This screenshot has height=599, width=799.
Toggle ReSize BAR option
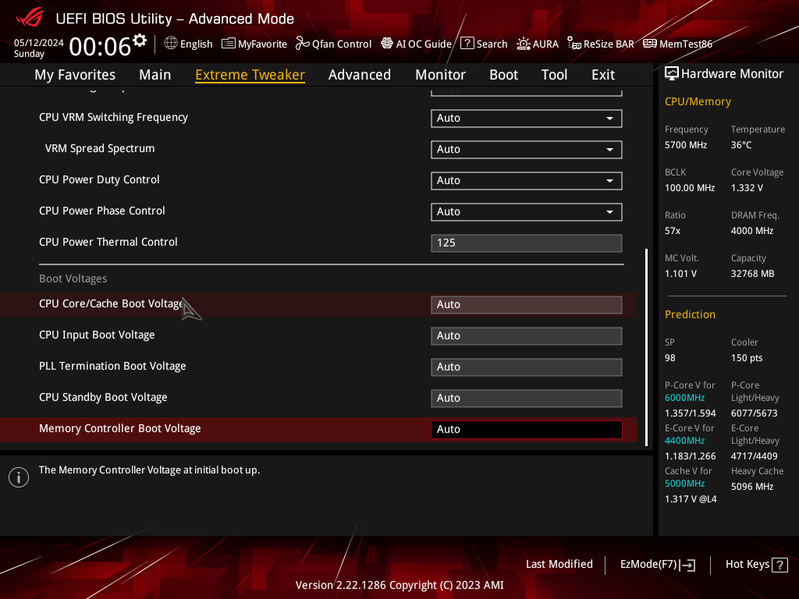[x=601, y=44]
